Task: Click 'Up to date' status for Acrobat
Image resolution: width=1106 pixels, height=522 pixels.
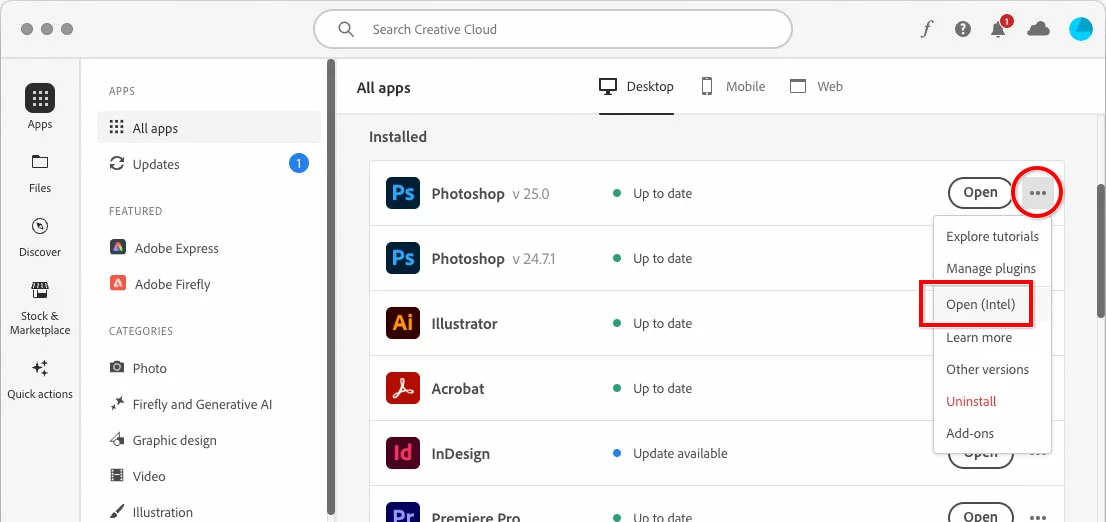Action: click(x=652, y=388)
